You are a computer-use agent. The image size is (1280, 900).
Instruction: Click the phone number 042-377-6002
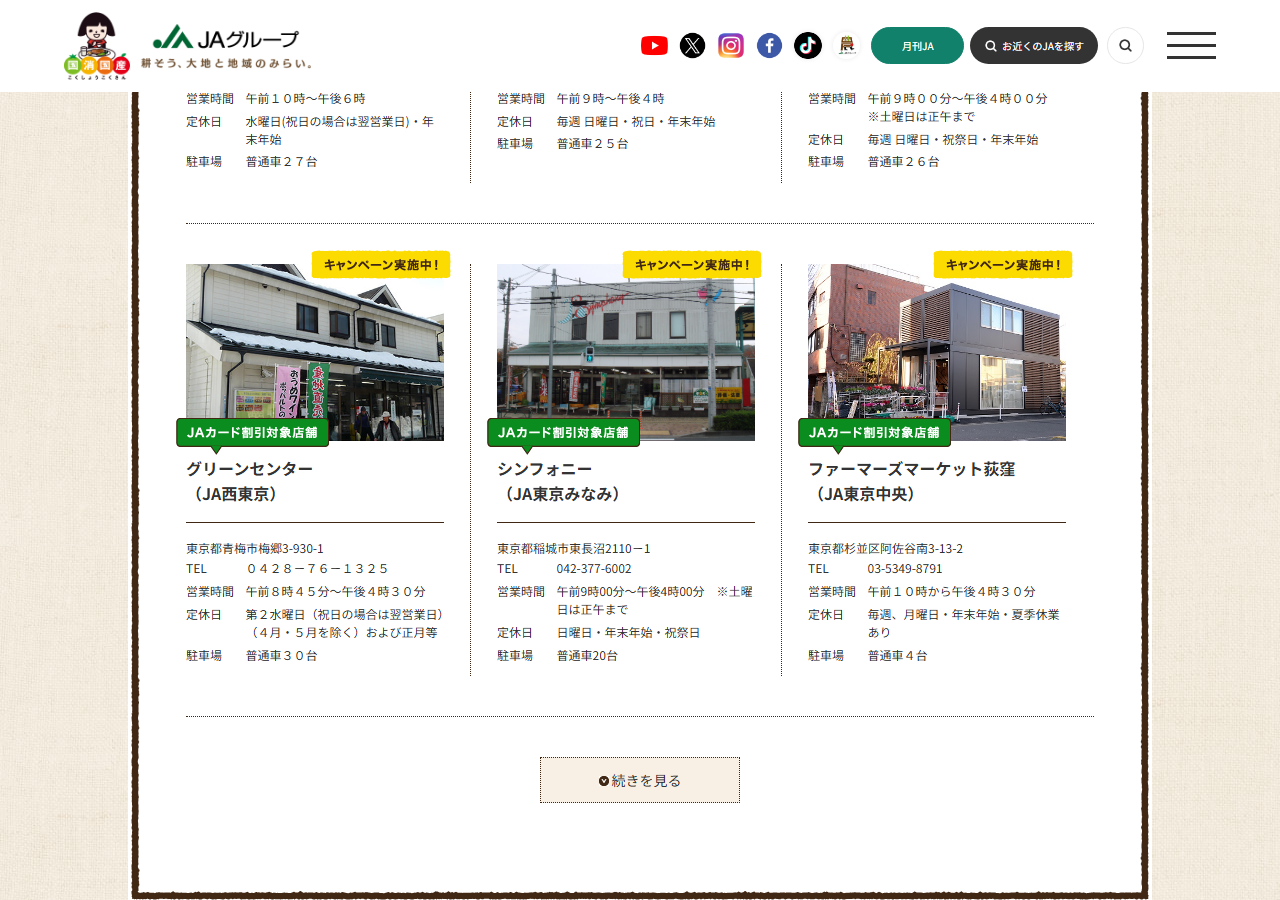pyautogui.click(x=594, y=568)
